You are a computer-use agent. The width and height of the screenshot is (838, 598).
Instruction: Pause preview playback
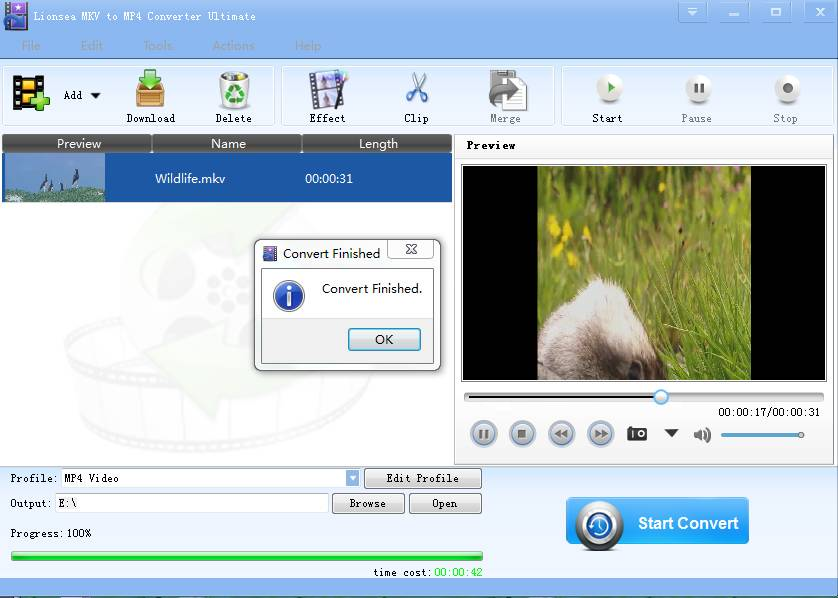tap(484, 434)
